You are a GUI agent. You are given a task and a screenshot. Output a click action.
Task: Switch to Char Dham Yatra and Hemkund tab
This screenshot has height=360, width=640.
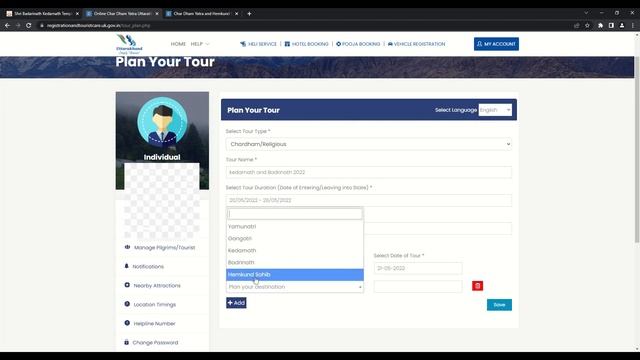click(202, 13)
